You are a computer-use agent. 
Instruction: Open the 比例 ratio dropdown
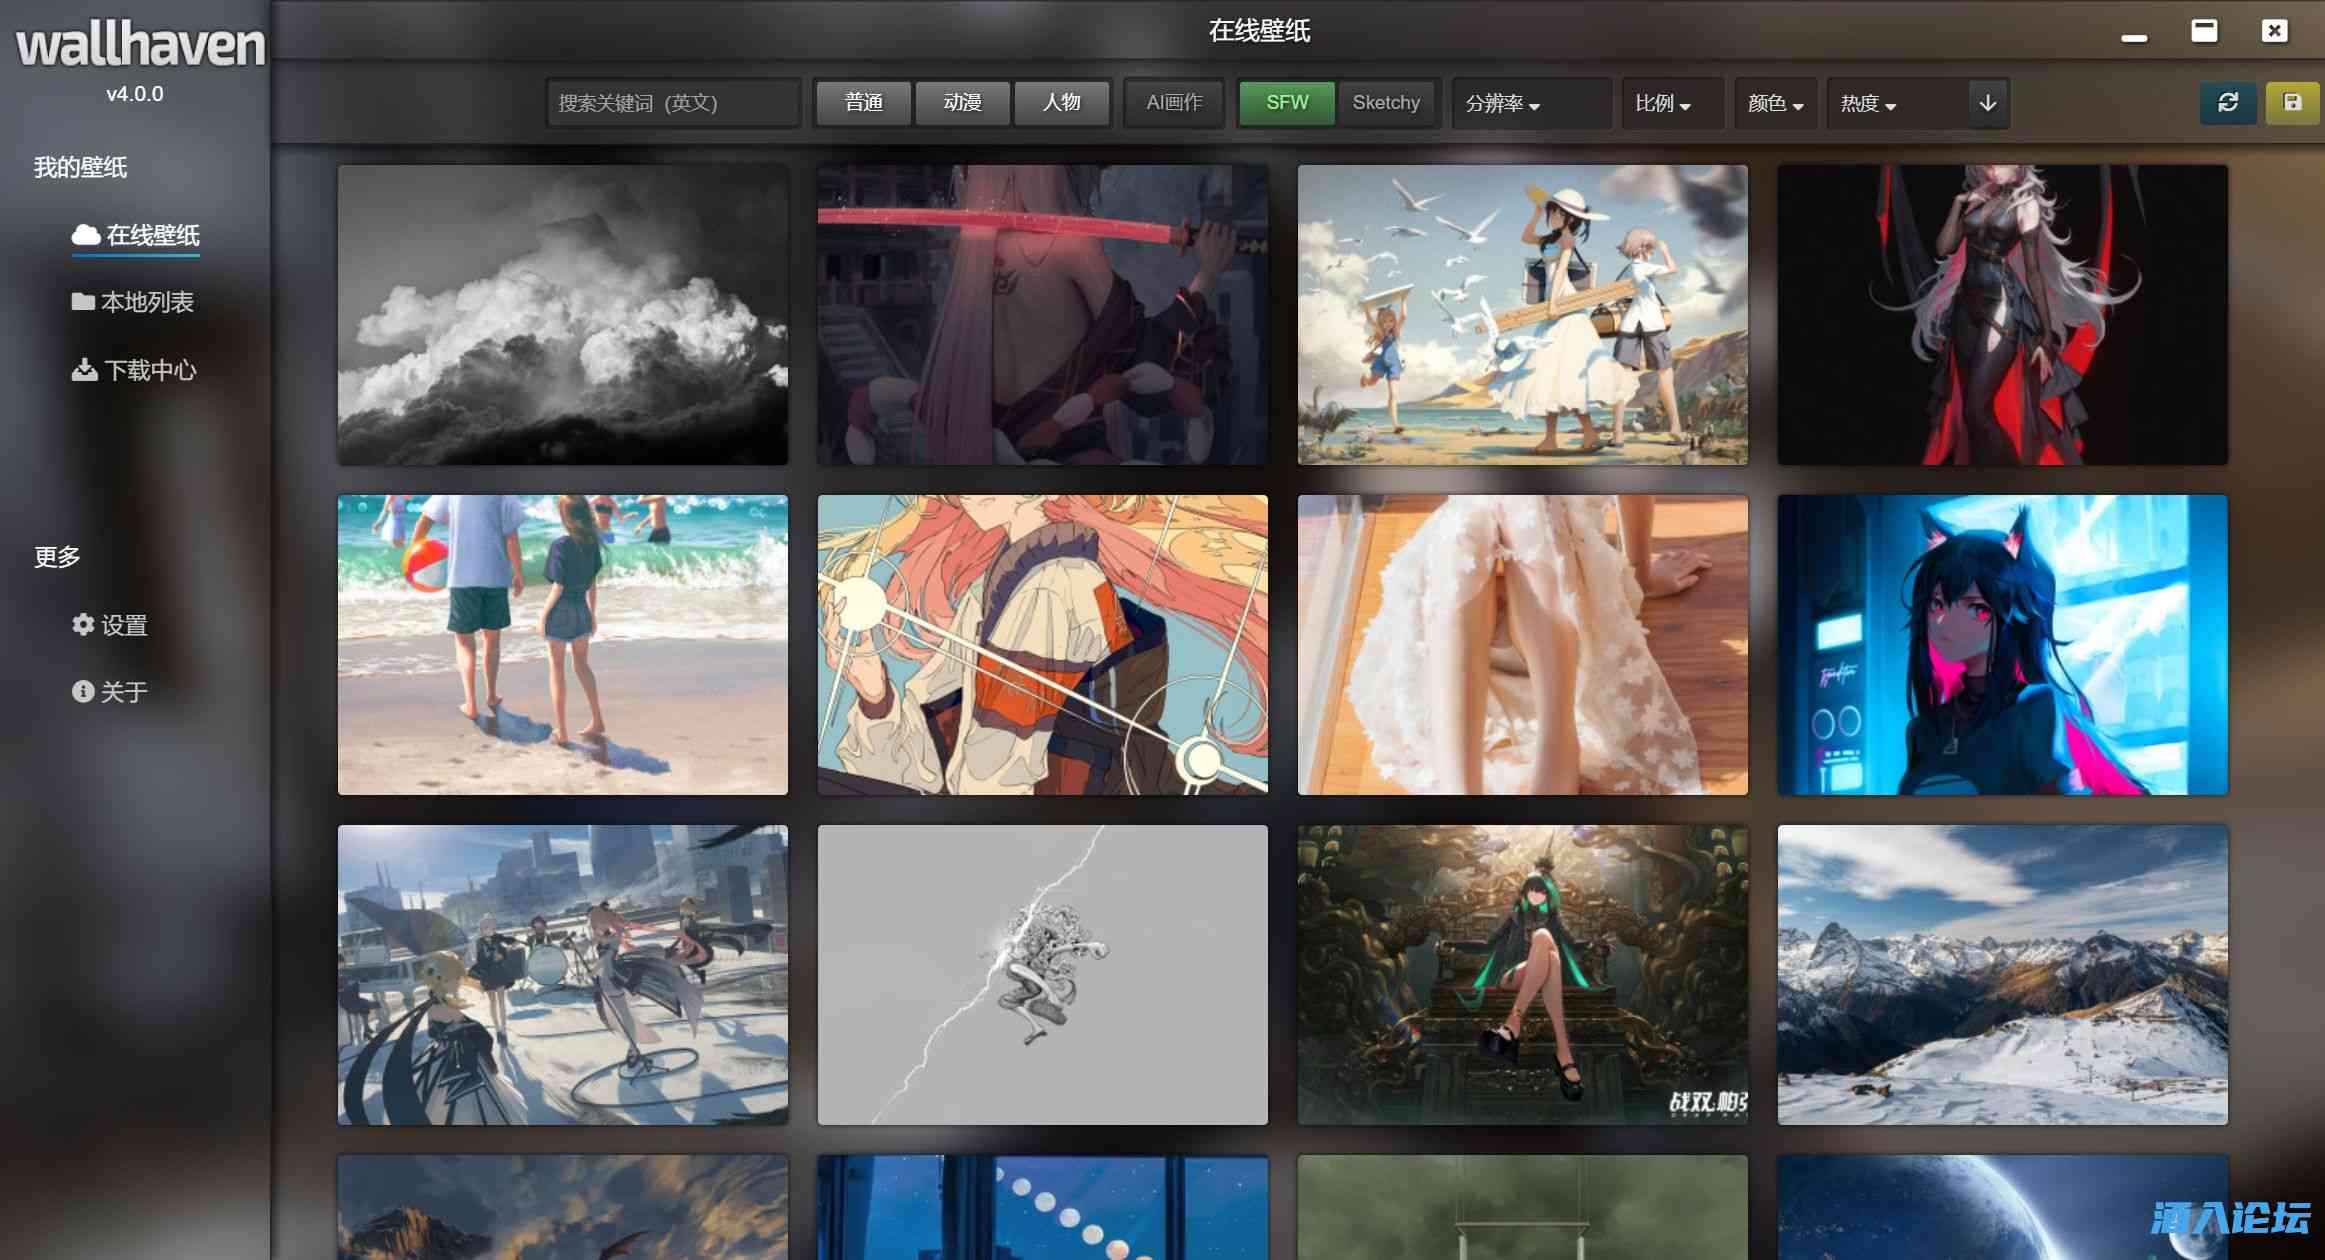[x=1663, y=104]
